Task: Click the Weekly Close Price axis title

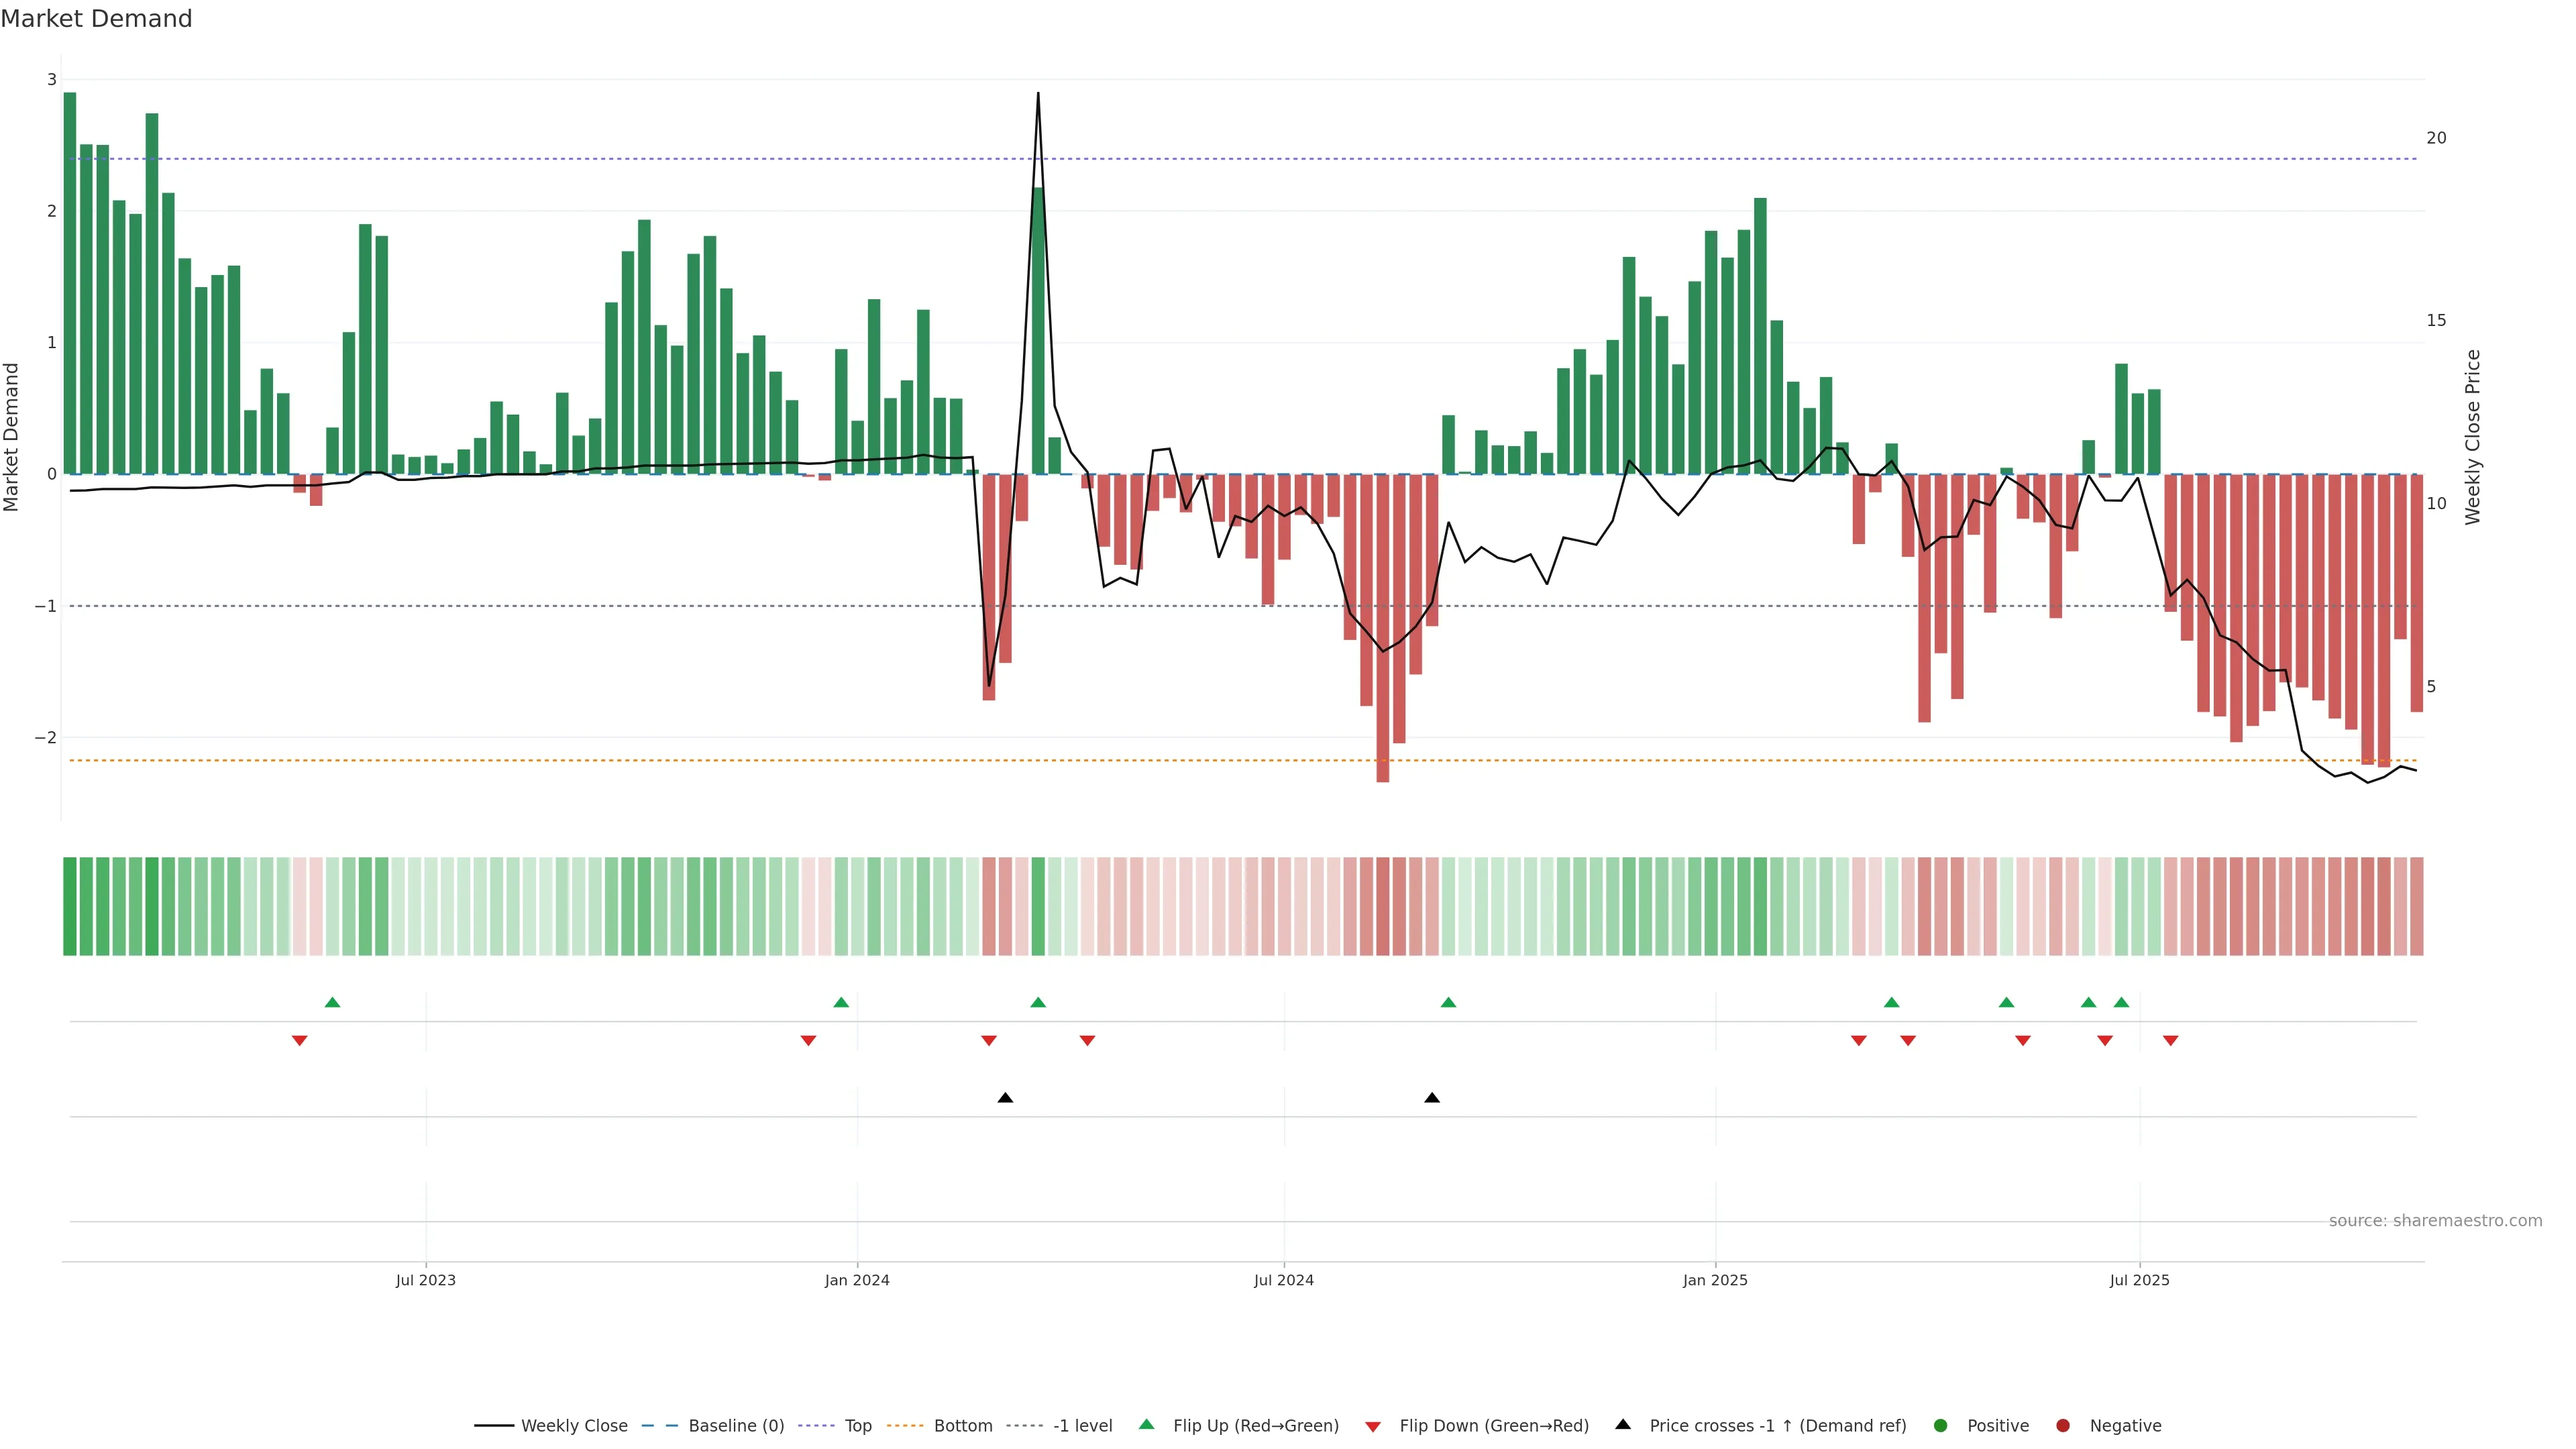Action: (2473, 437)
